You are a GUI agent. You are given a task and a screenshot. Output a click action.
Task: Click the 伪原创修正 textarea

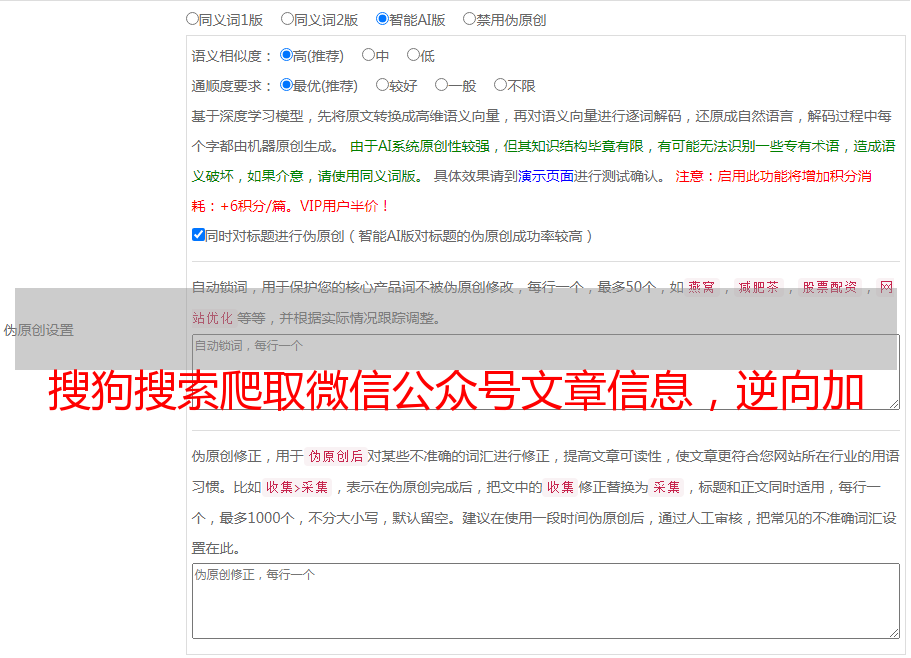[546, 601]
